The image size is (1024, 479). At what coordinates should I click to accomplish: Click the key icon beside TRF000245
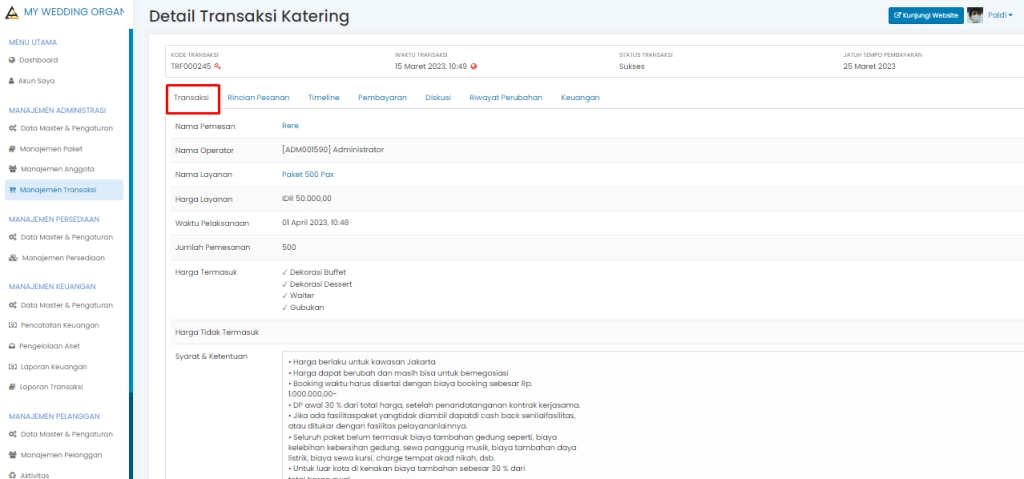217,66
